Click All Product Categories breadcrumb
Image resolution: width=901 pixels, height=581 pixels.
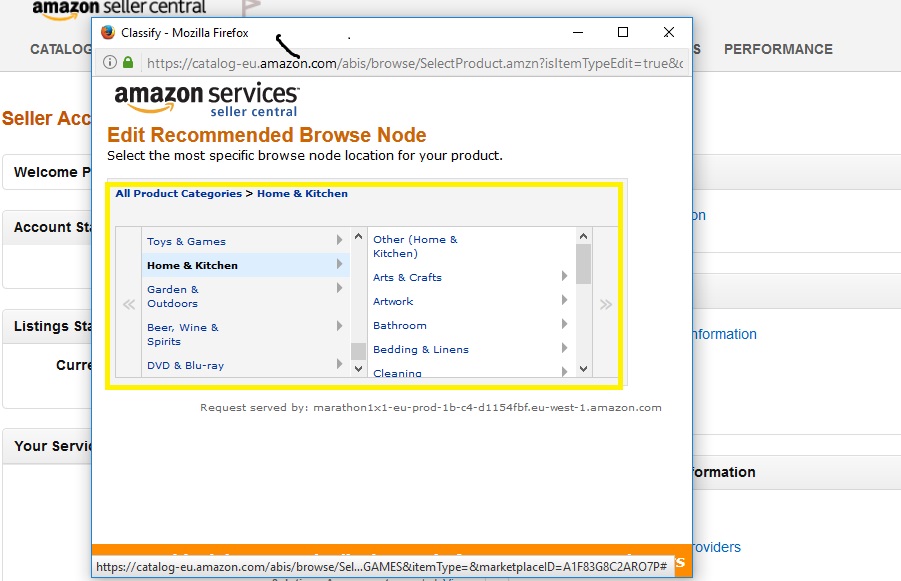(178, 194)
